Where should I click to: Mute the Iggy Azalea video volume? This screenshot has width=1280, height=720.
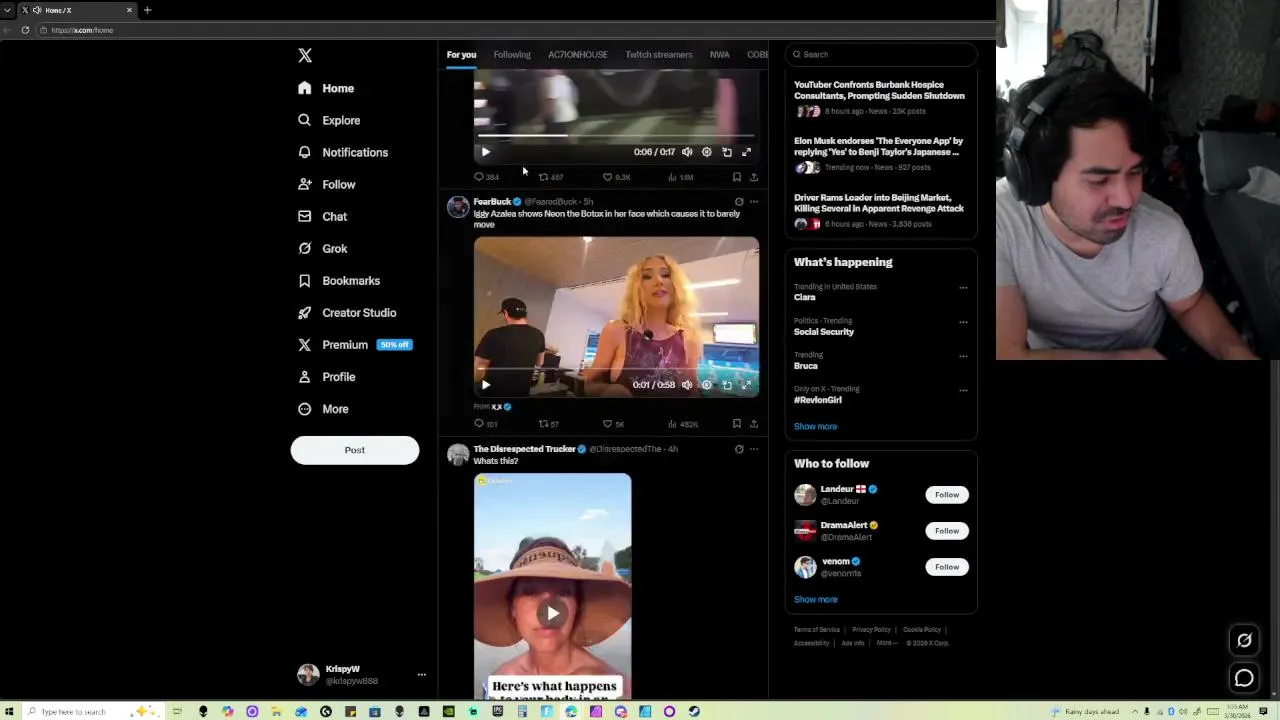pos(687,385)
